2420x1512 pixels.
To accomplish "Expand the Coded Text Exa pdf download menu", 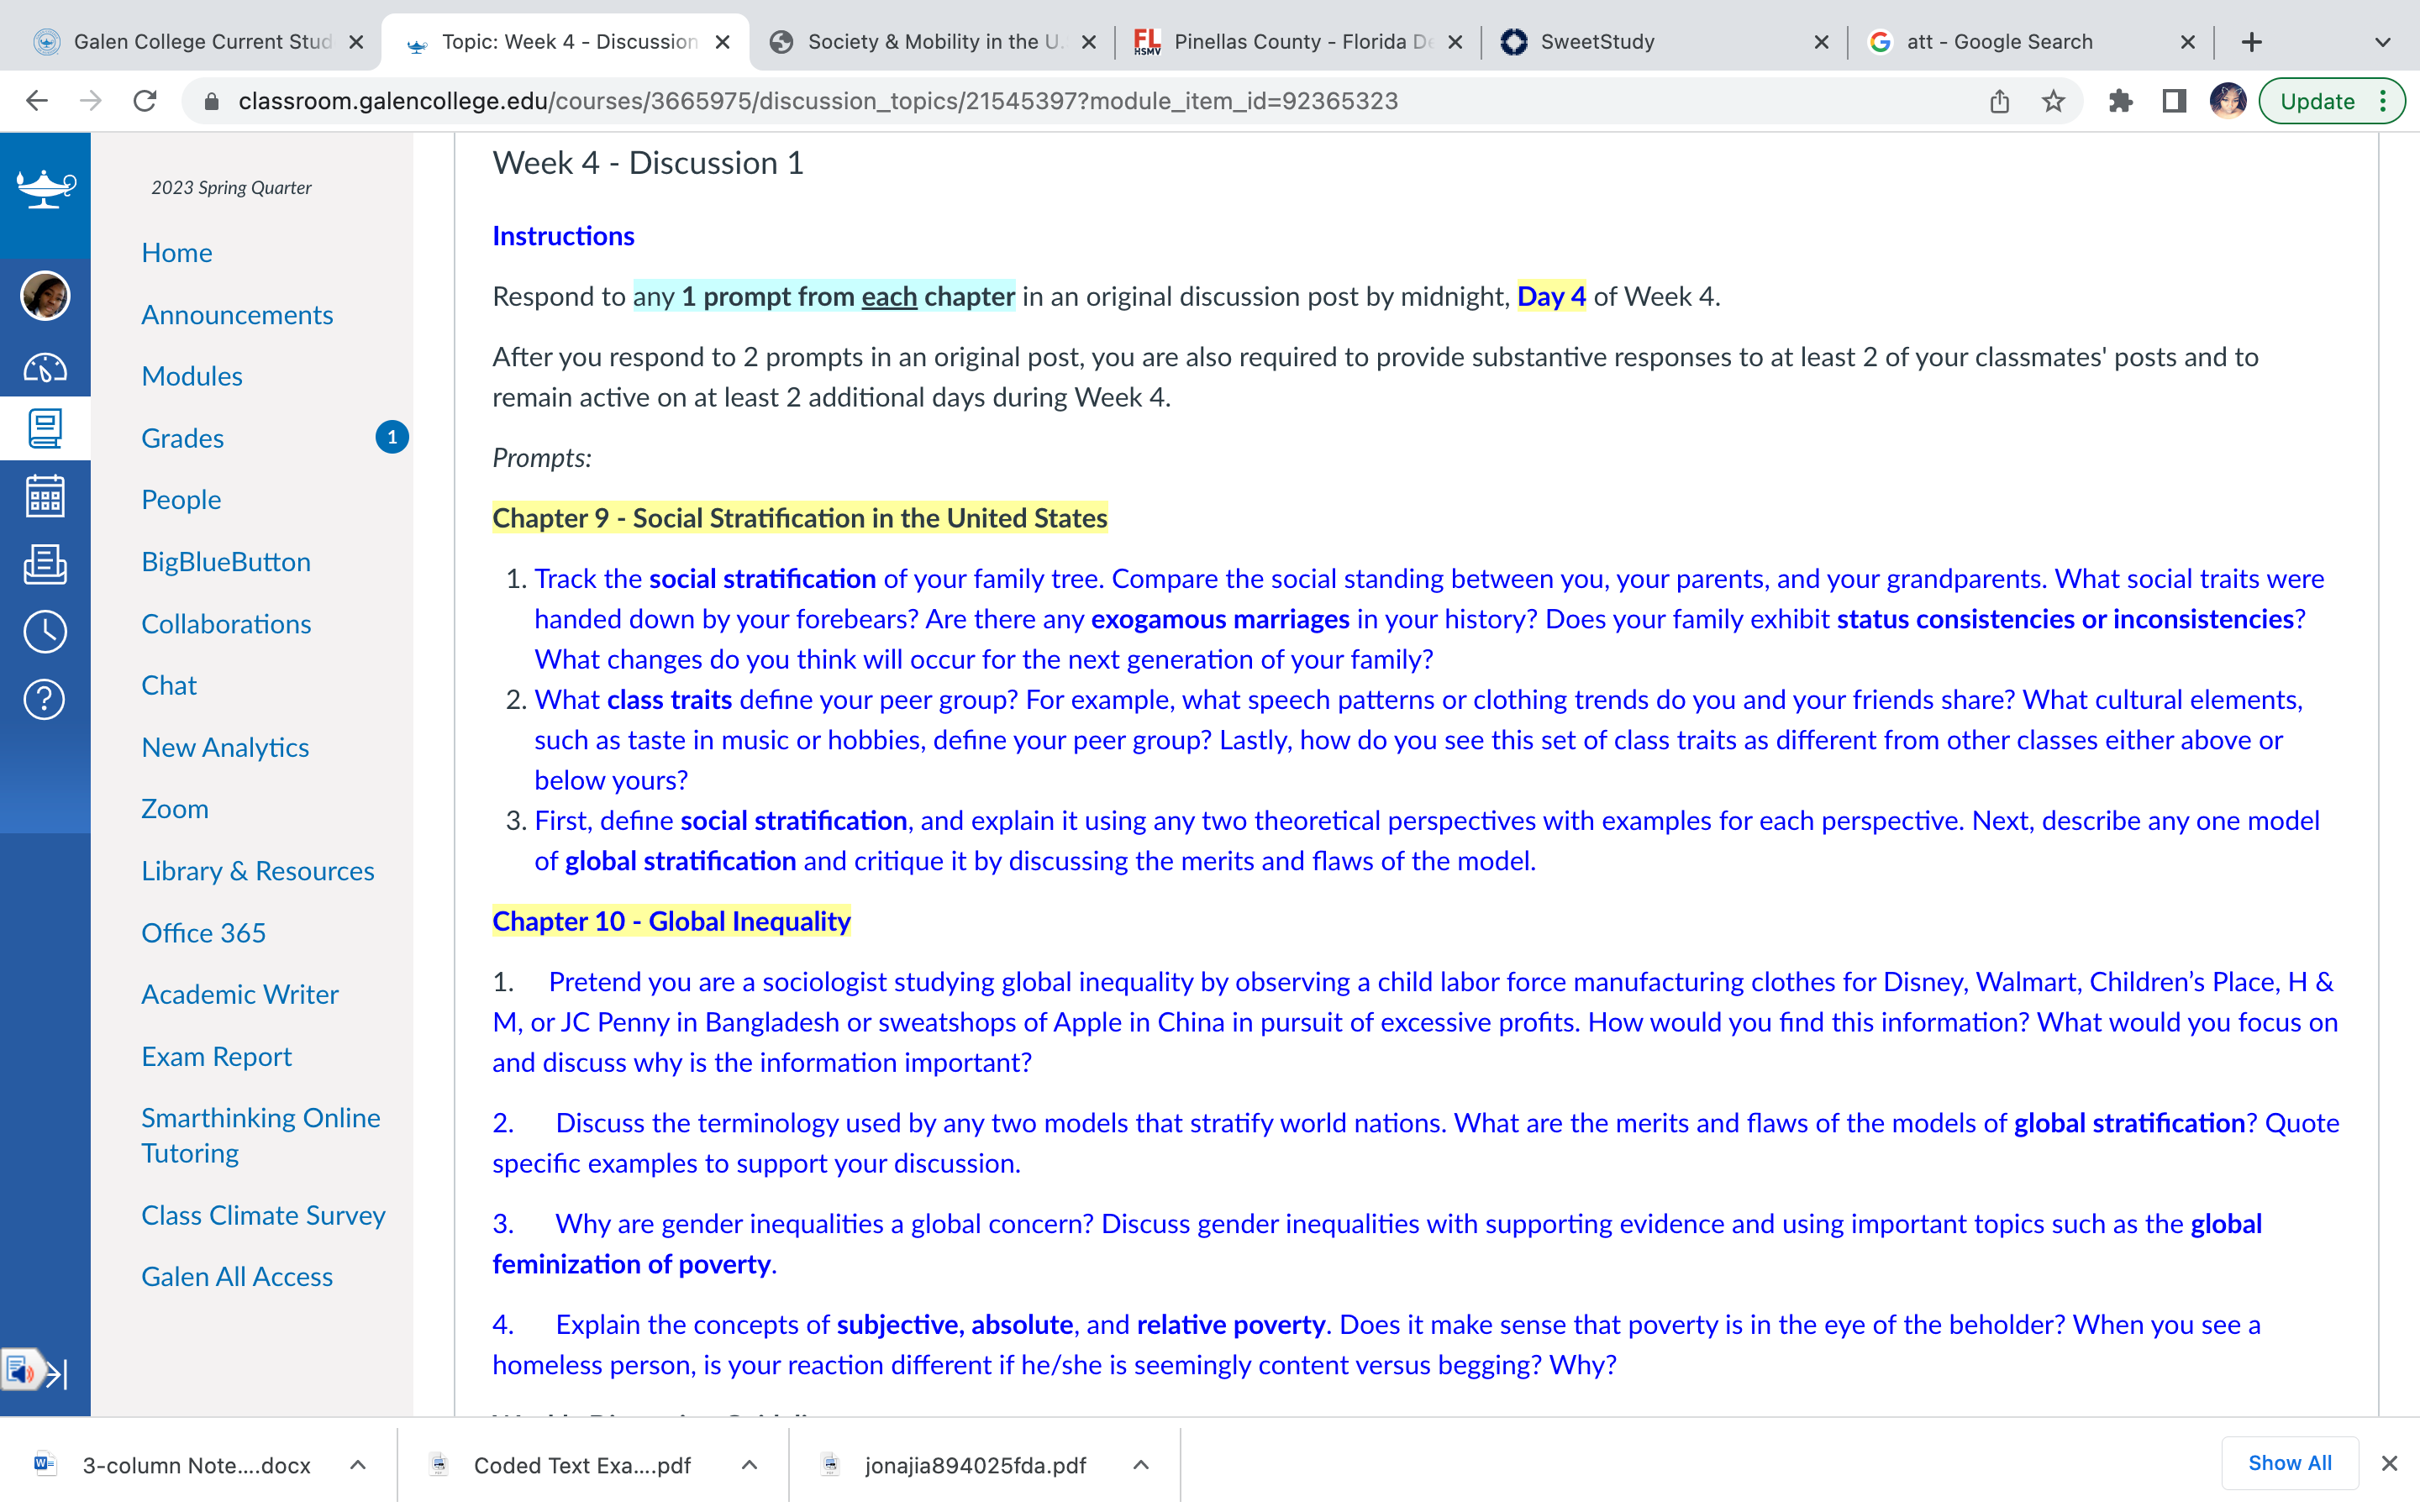I will [749, 1465].
